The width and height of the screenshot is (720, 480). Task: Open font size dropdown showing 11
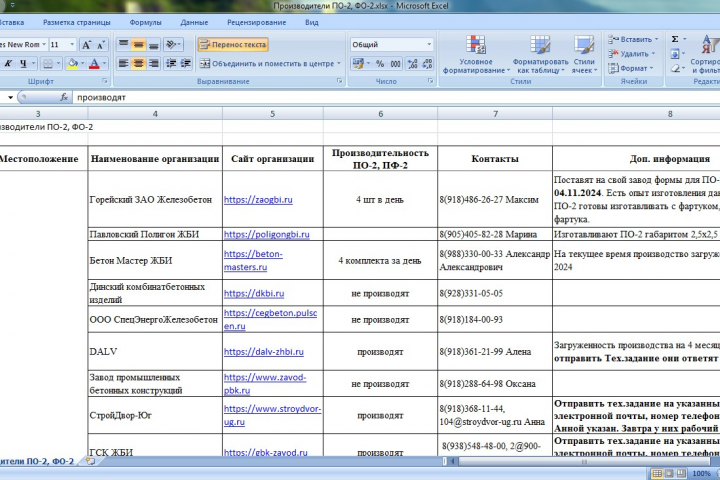click(x=72, y=45)
